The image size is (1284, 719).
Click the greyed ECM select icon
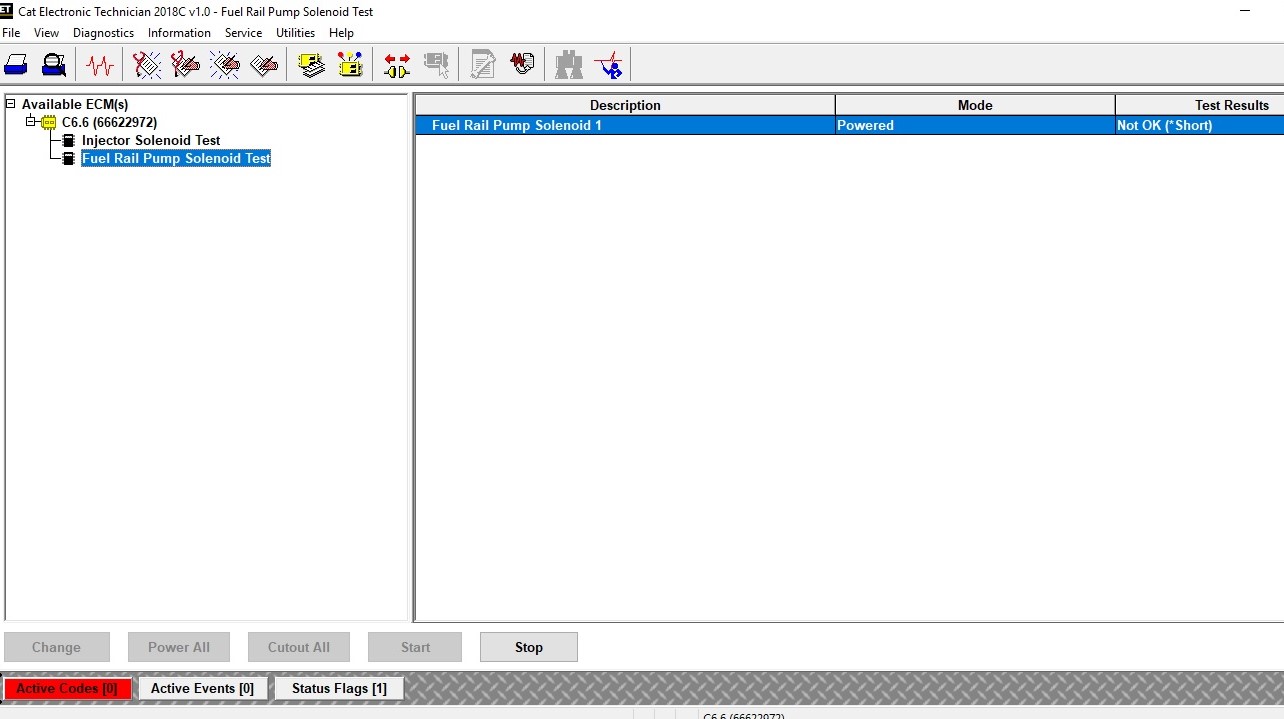pos(436,66)
